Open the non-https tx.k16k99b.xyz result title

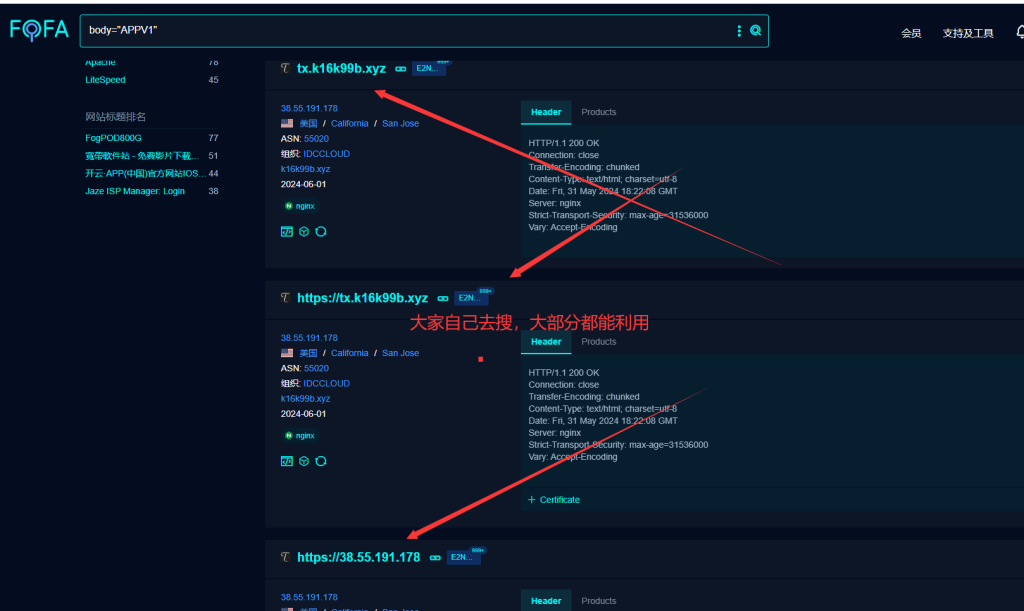coord(341,69)
